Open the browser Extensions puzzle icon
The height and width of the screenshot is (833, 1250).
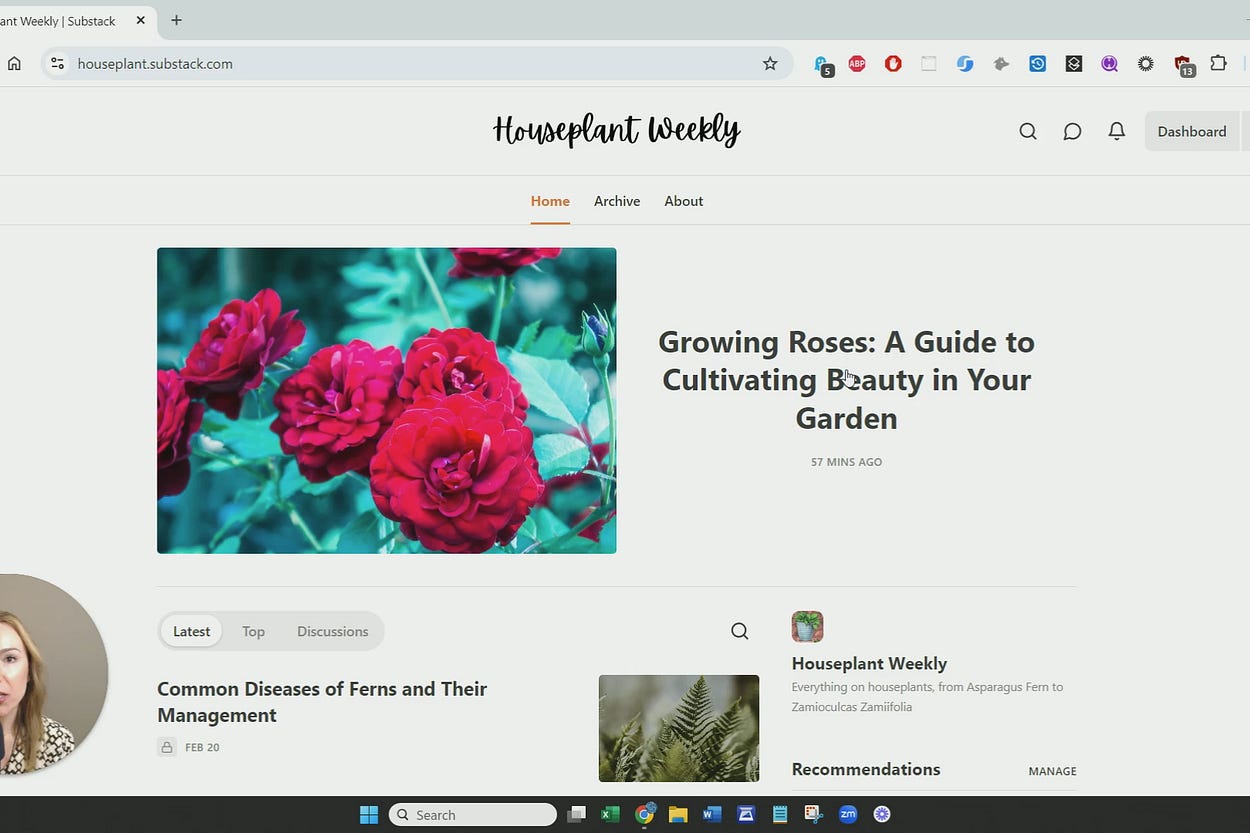pos(1218,64)
